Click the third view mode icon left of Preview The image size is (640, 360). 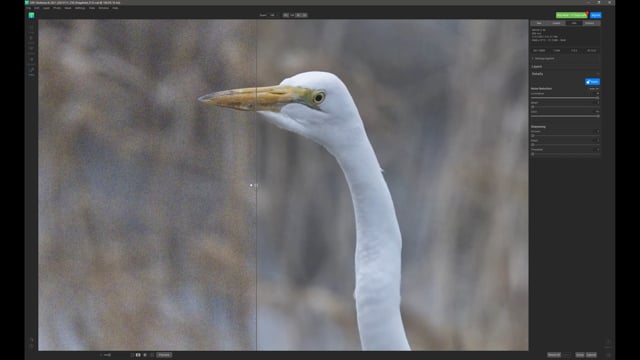[145, 355]
